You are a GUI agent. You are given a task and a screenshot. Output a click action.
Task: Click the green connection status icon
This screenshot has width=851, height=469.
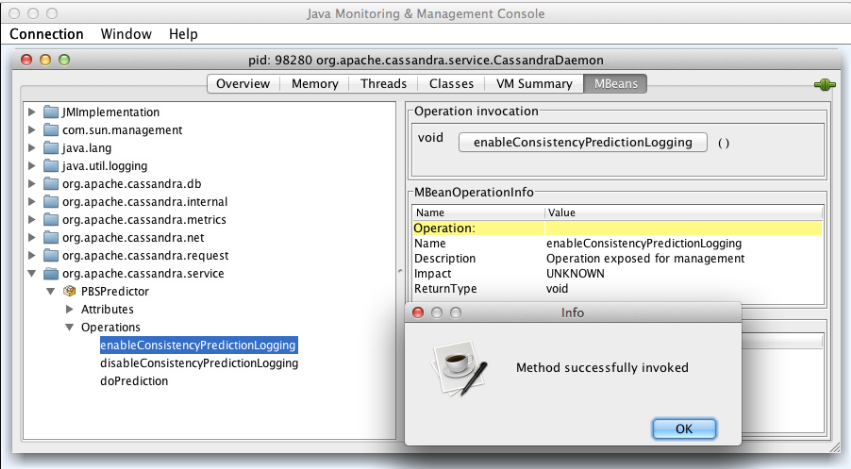(825, 85)
